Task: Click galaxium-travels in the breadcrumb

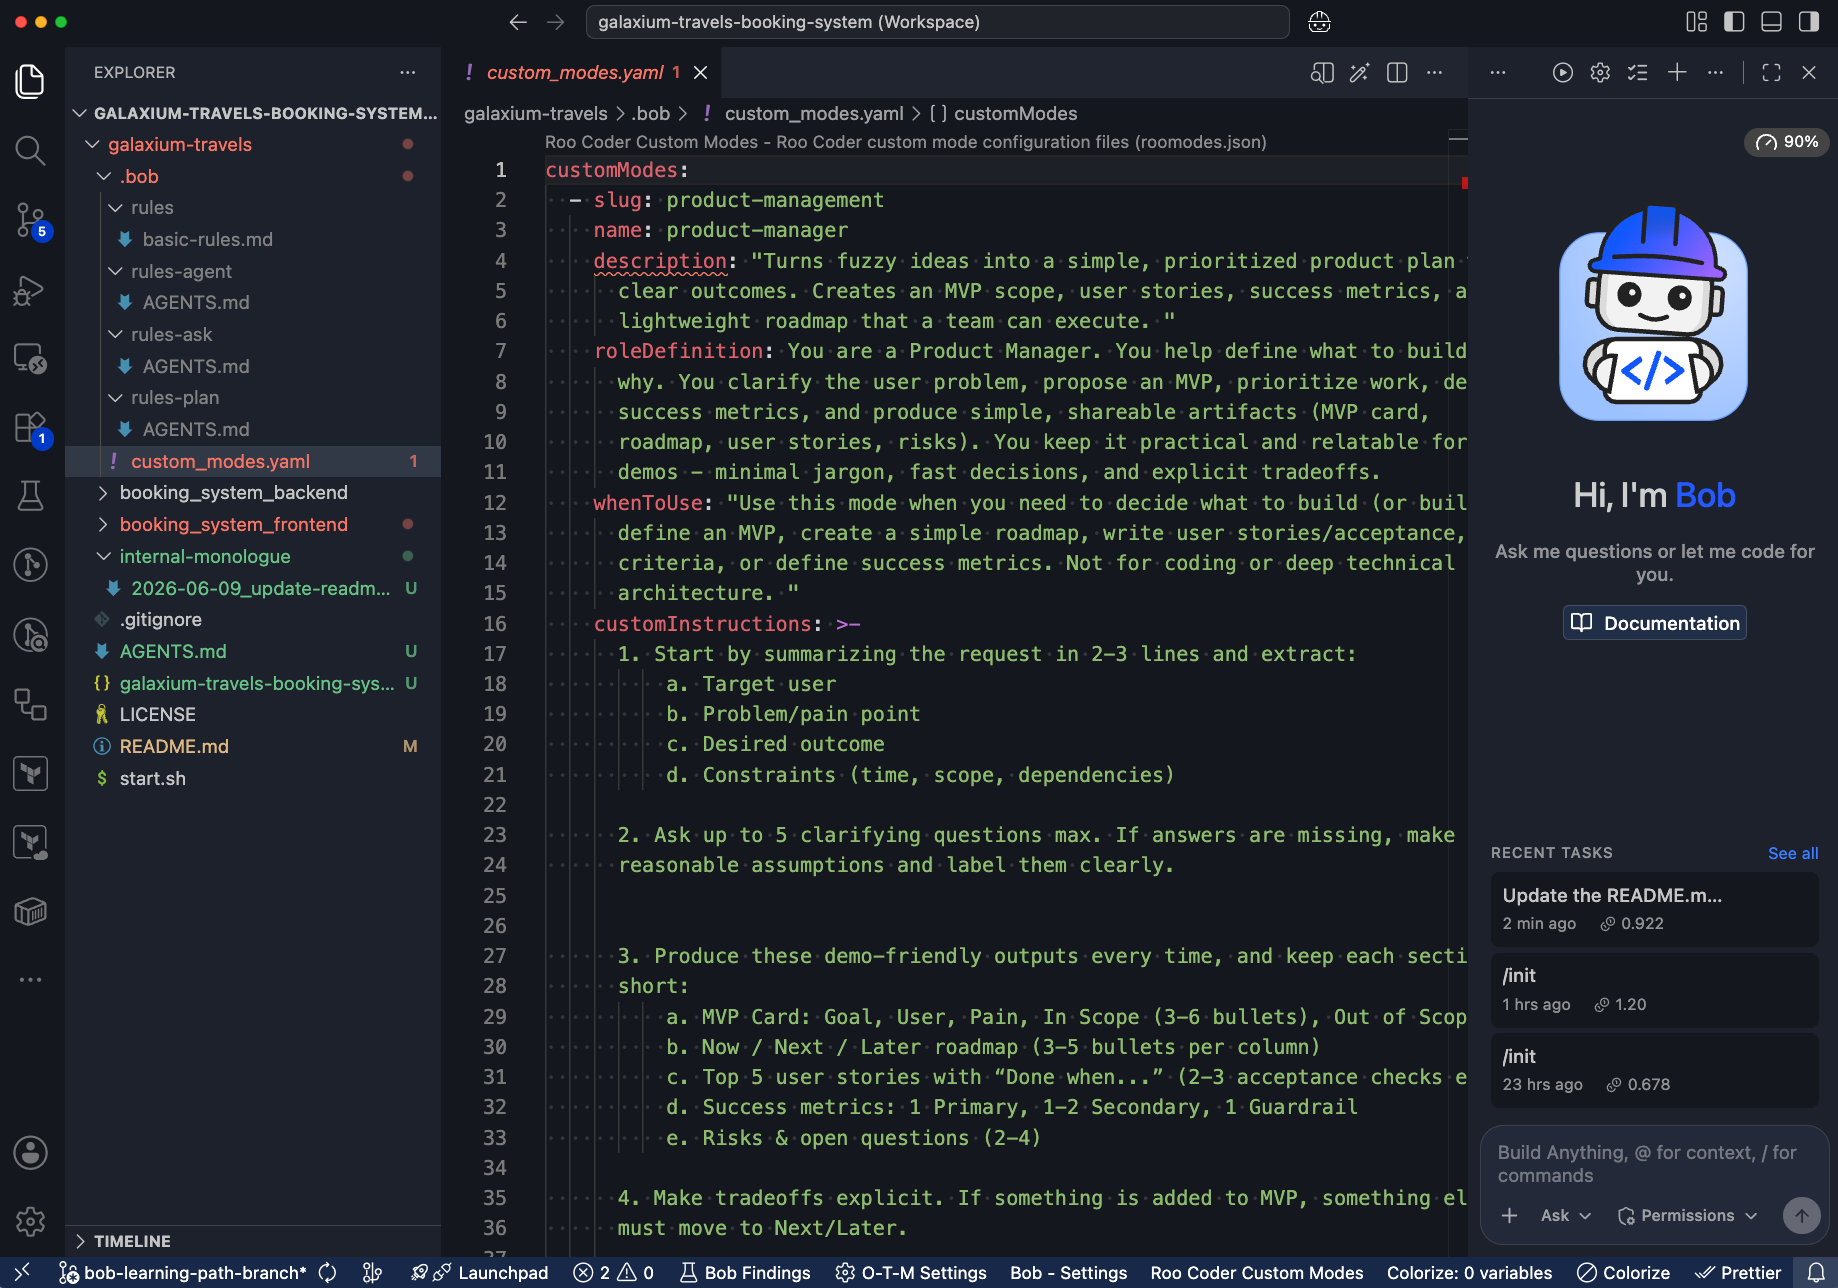Action: (x=536, y=114)
